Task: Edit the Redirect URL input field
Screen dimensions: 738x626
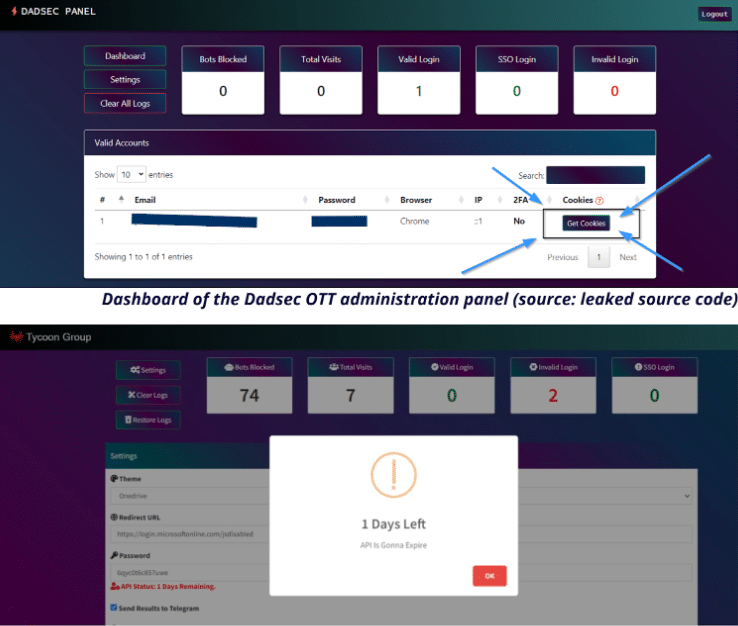Action: tap(401, 534)
